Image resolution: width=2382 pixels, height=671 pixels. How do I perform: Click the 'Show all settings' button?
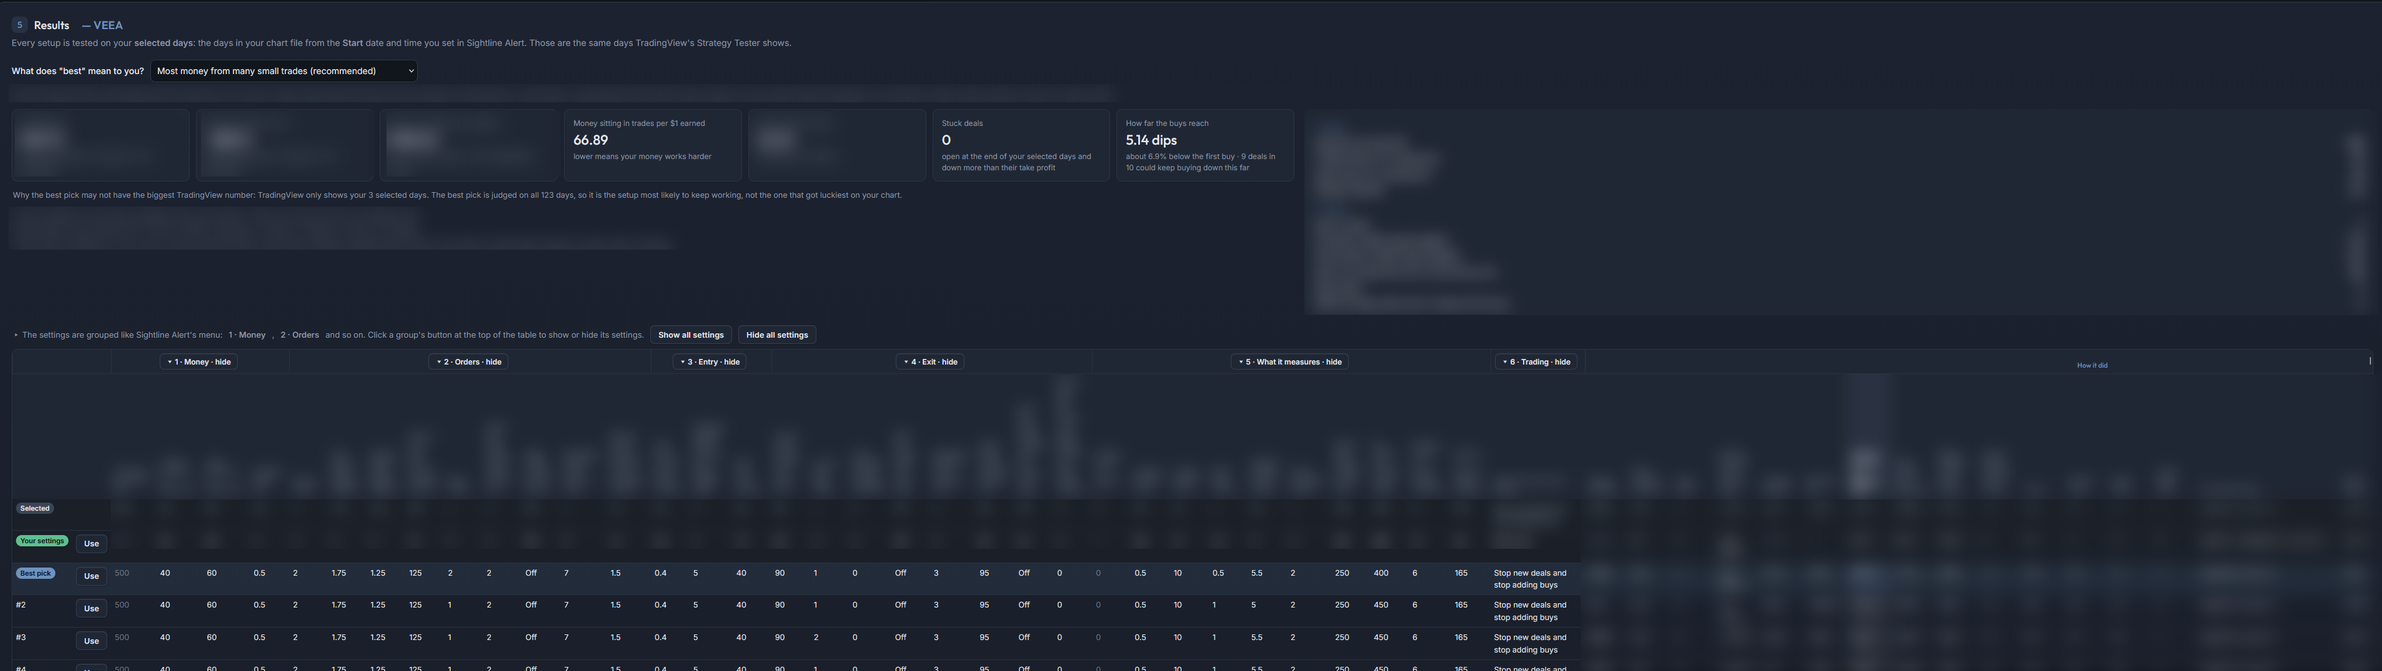click(691, 335)
